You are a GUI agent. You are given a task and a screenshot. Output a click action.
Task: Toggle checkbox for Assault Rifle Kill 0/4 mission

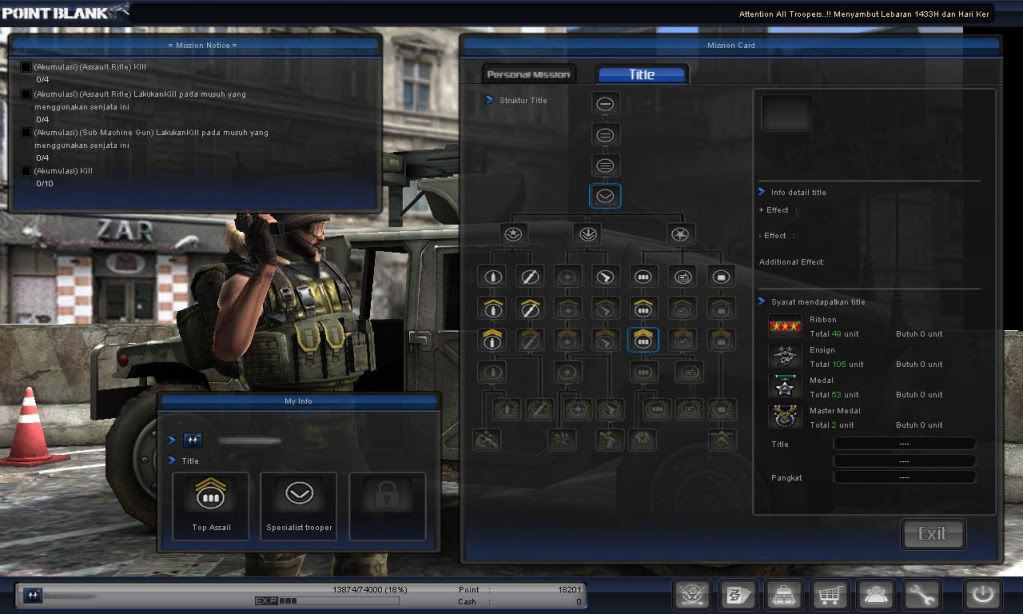[26, 67]
